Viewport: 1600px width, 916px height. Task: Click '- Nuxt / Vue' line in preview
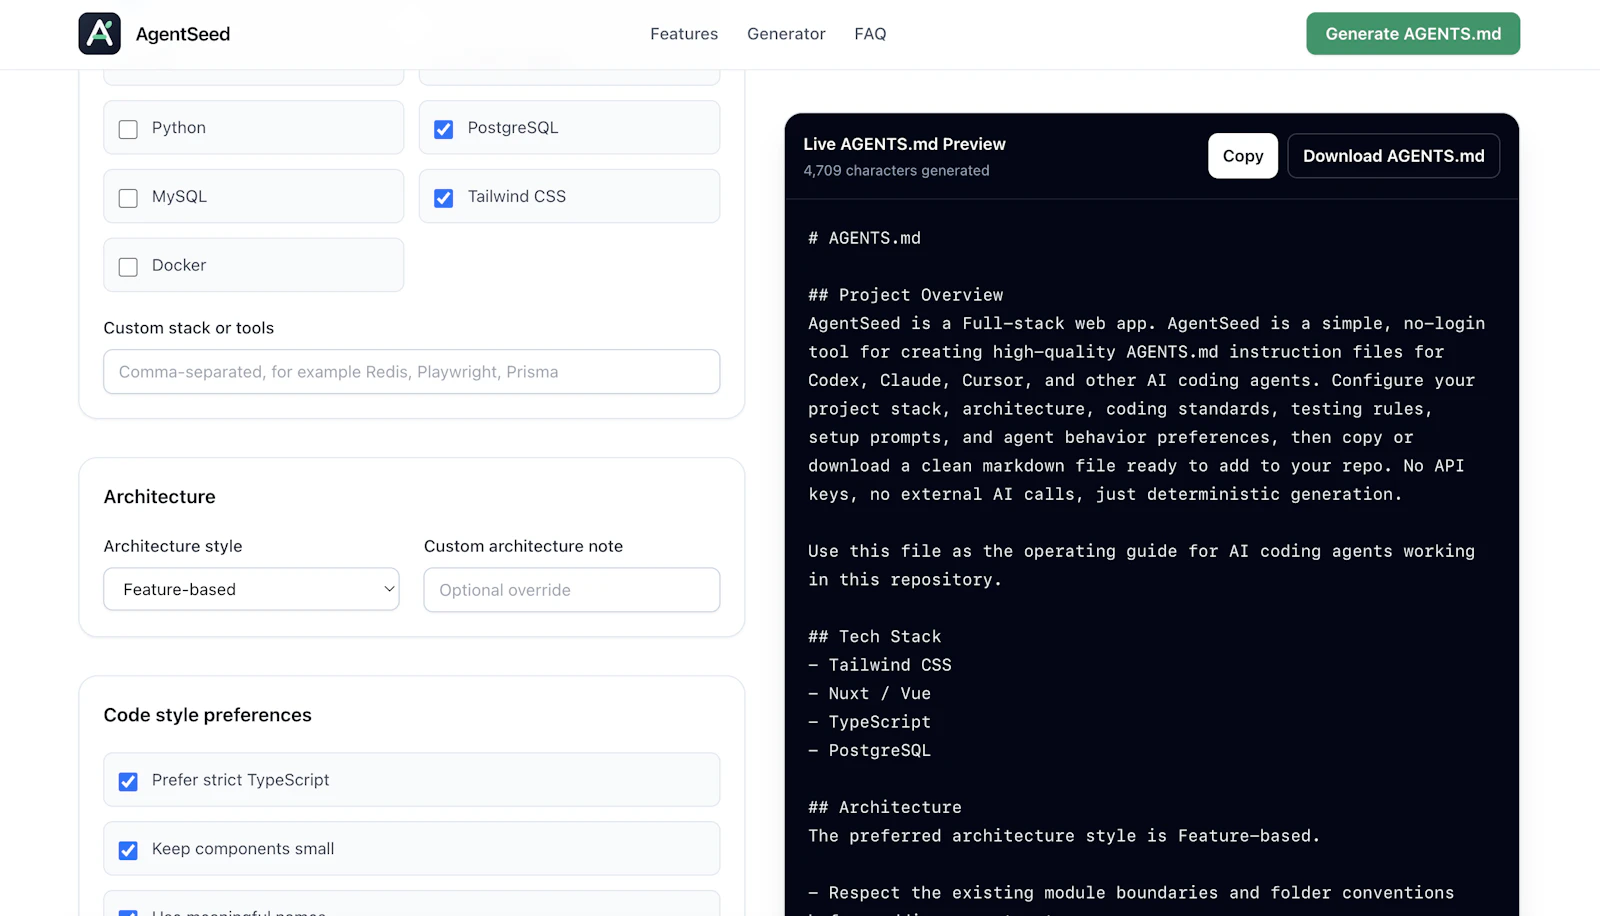point(870,694)
